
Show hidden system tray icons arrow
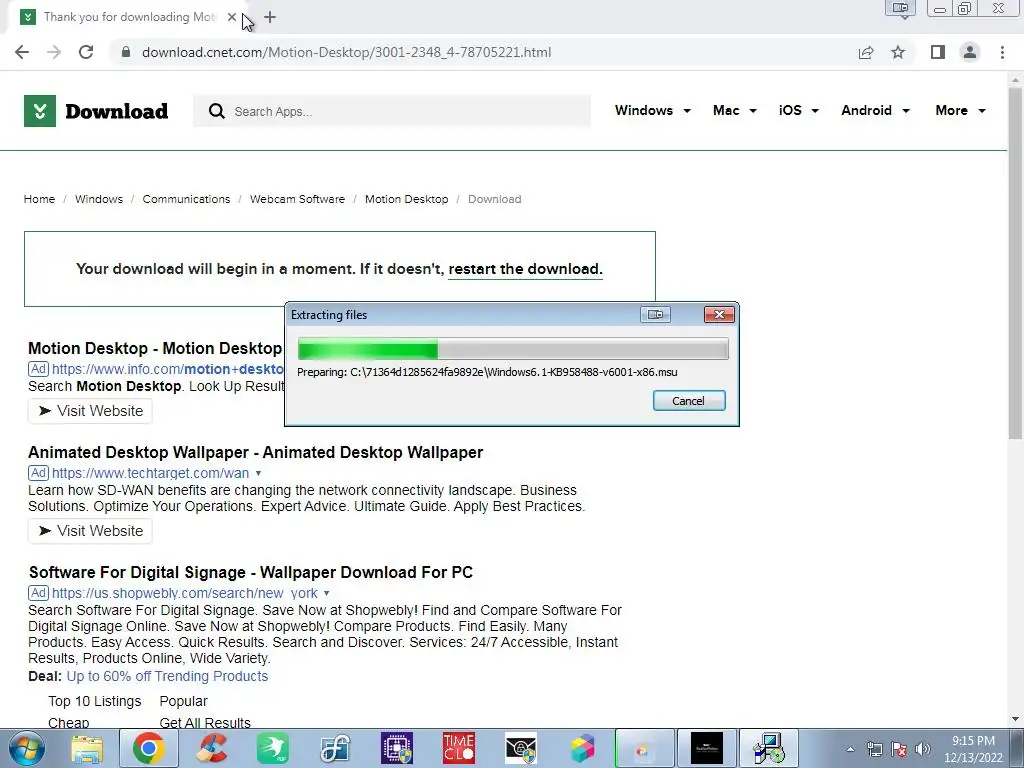pyautogui.click(x=850, y=749)
